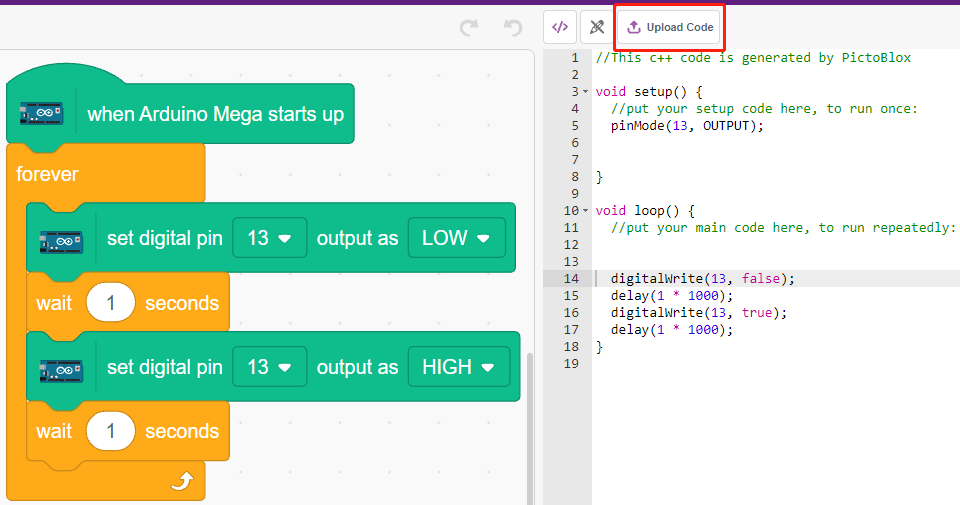Click Arduino board icon on hat block
This screenshot has height=505, width=960.
41,114
